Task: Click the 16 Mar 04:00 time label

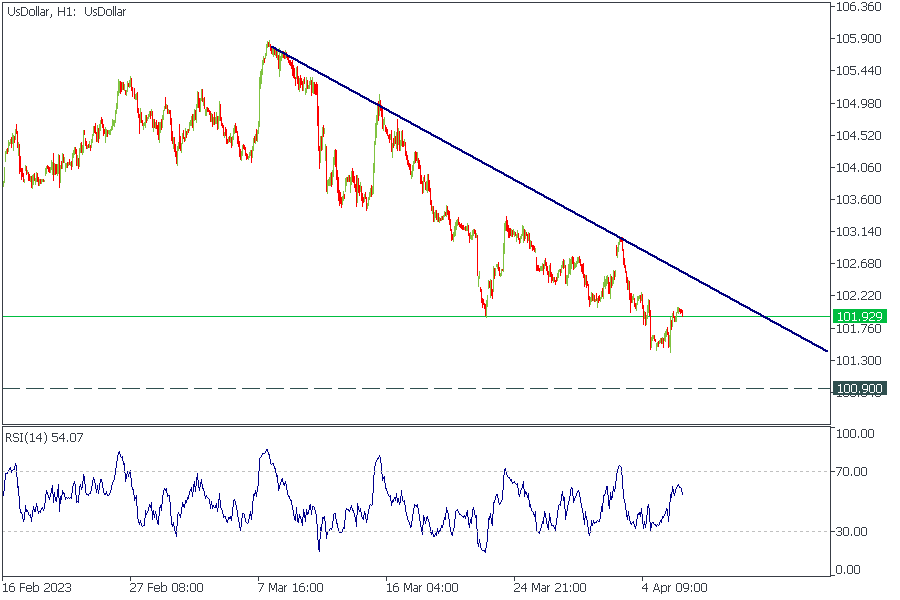Action: pyautogui.click(x=422, y=587)
